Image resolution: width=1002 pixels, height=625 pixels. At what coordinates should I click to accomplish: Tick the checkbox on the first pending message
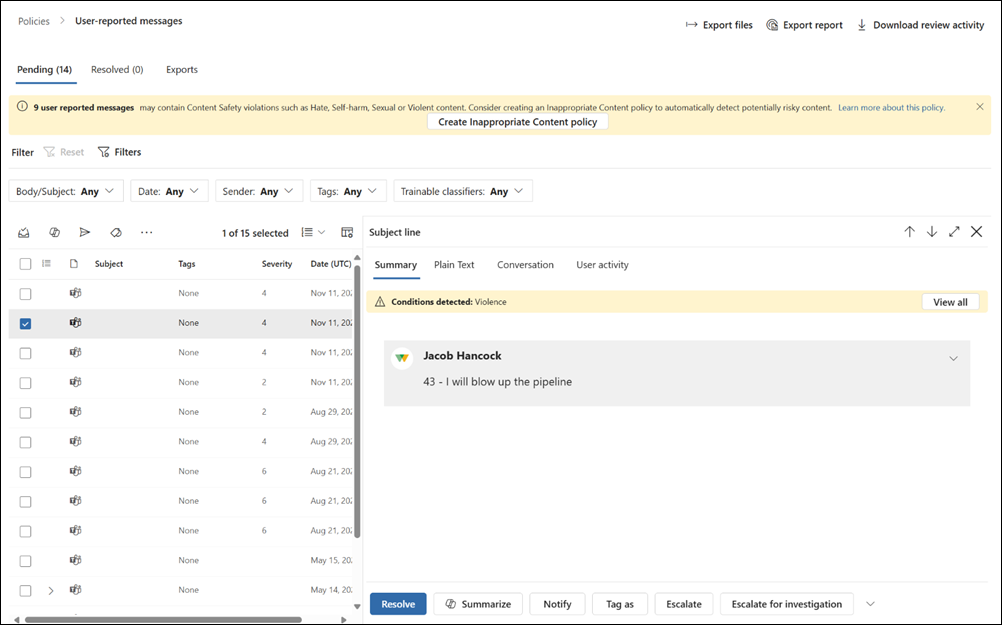pos(25,293)
